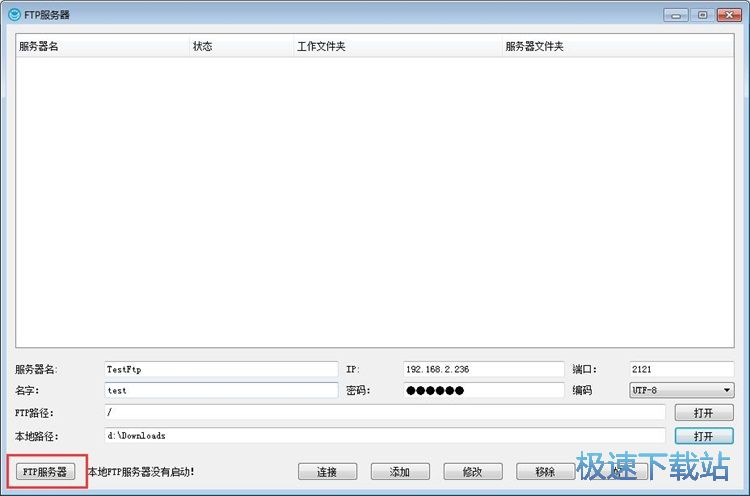Click the 移除 button
This screenshot has height=496, width=750.
point(545,472)
